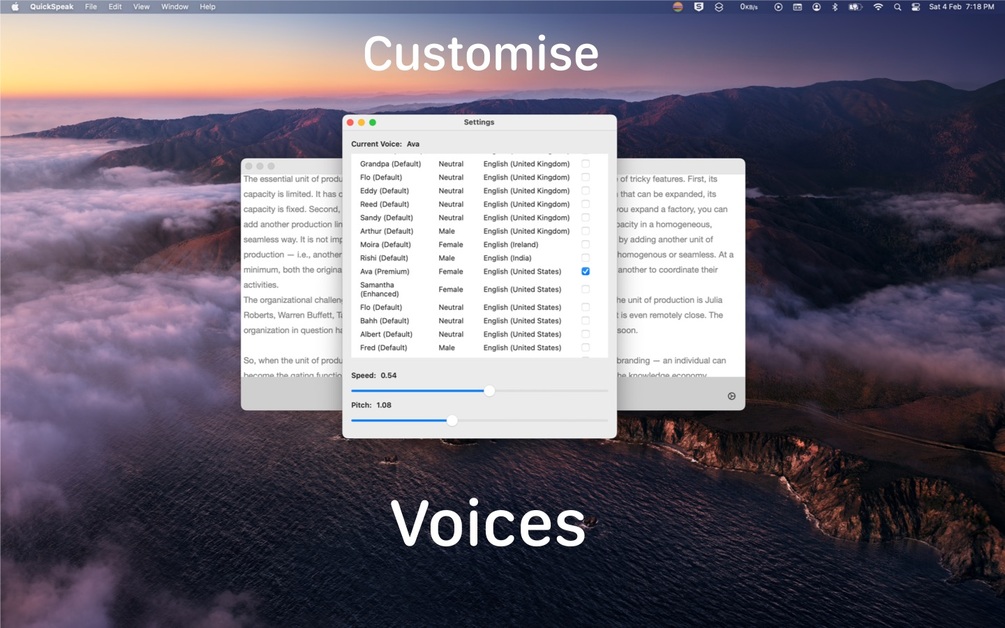Click the Speed slider handle
This screenshot has width=1005, height=628.
pyautogui.click(x=489, y=390)
